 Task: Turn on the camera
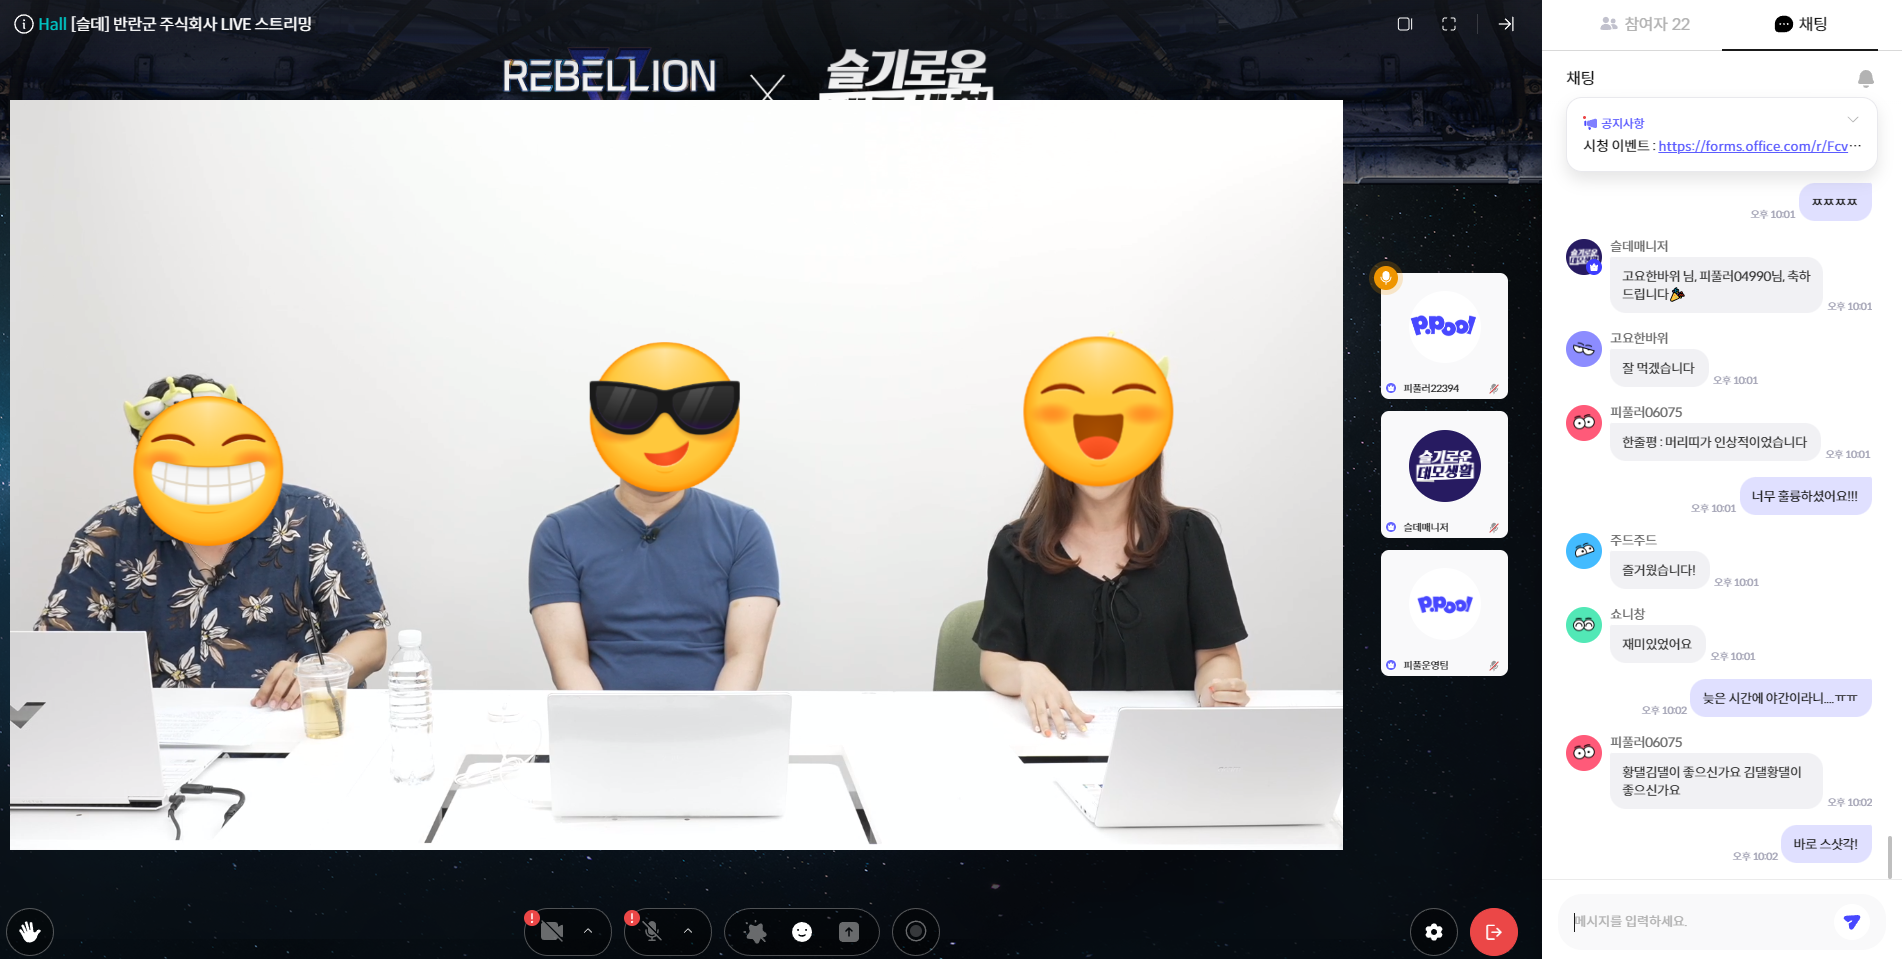(x=551, y=932)
